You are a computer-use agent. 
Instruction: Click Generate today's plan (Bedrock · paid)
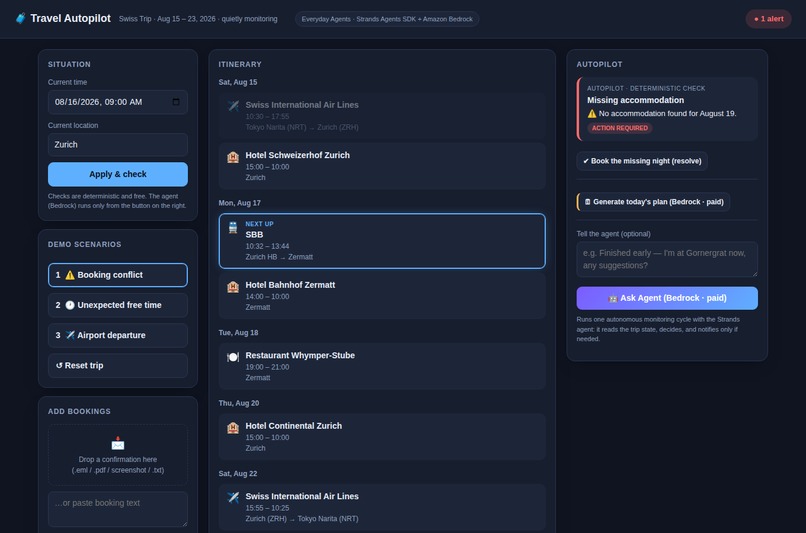tap(653, 202)
